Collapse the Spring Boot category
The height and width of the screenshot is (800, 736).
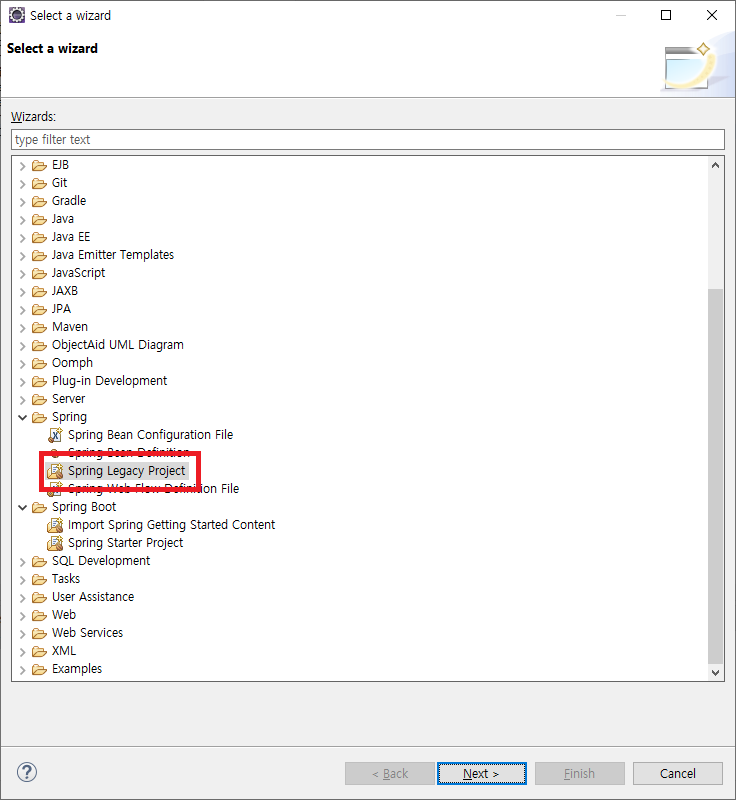tap(22, 507)
